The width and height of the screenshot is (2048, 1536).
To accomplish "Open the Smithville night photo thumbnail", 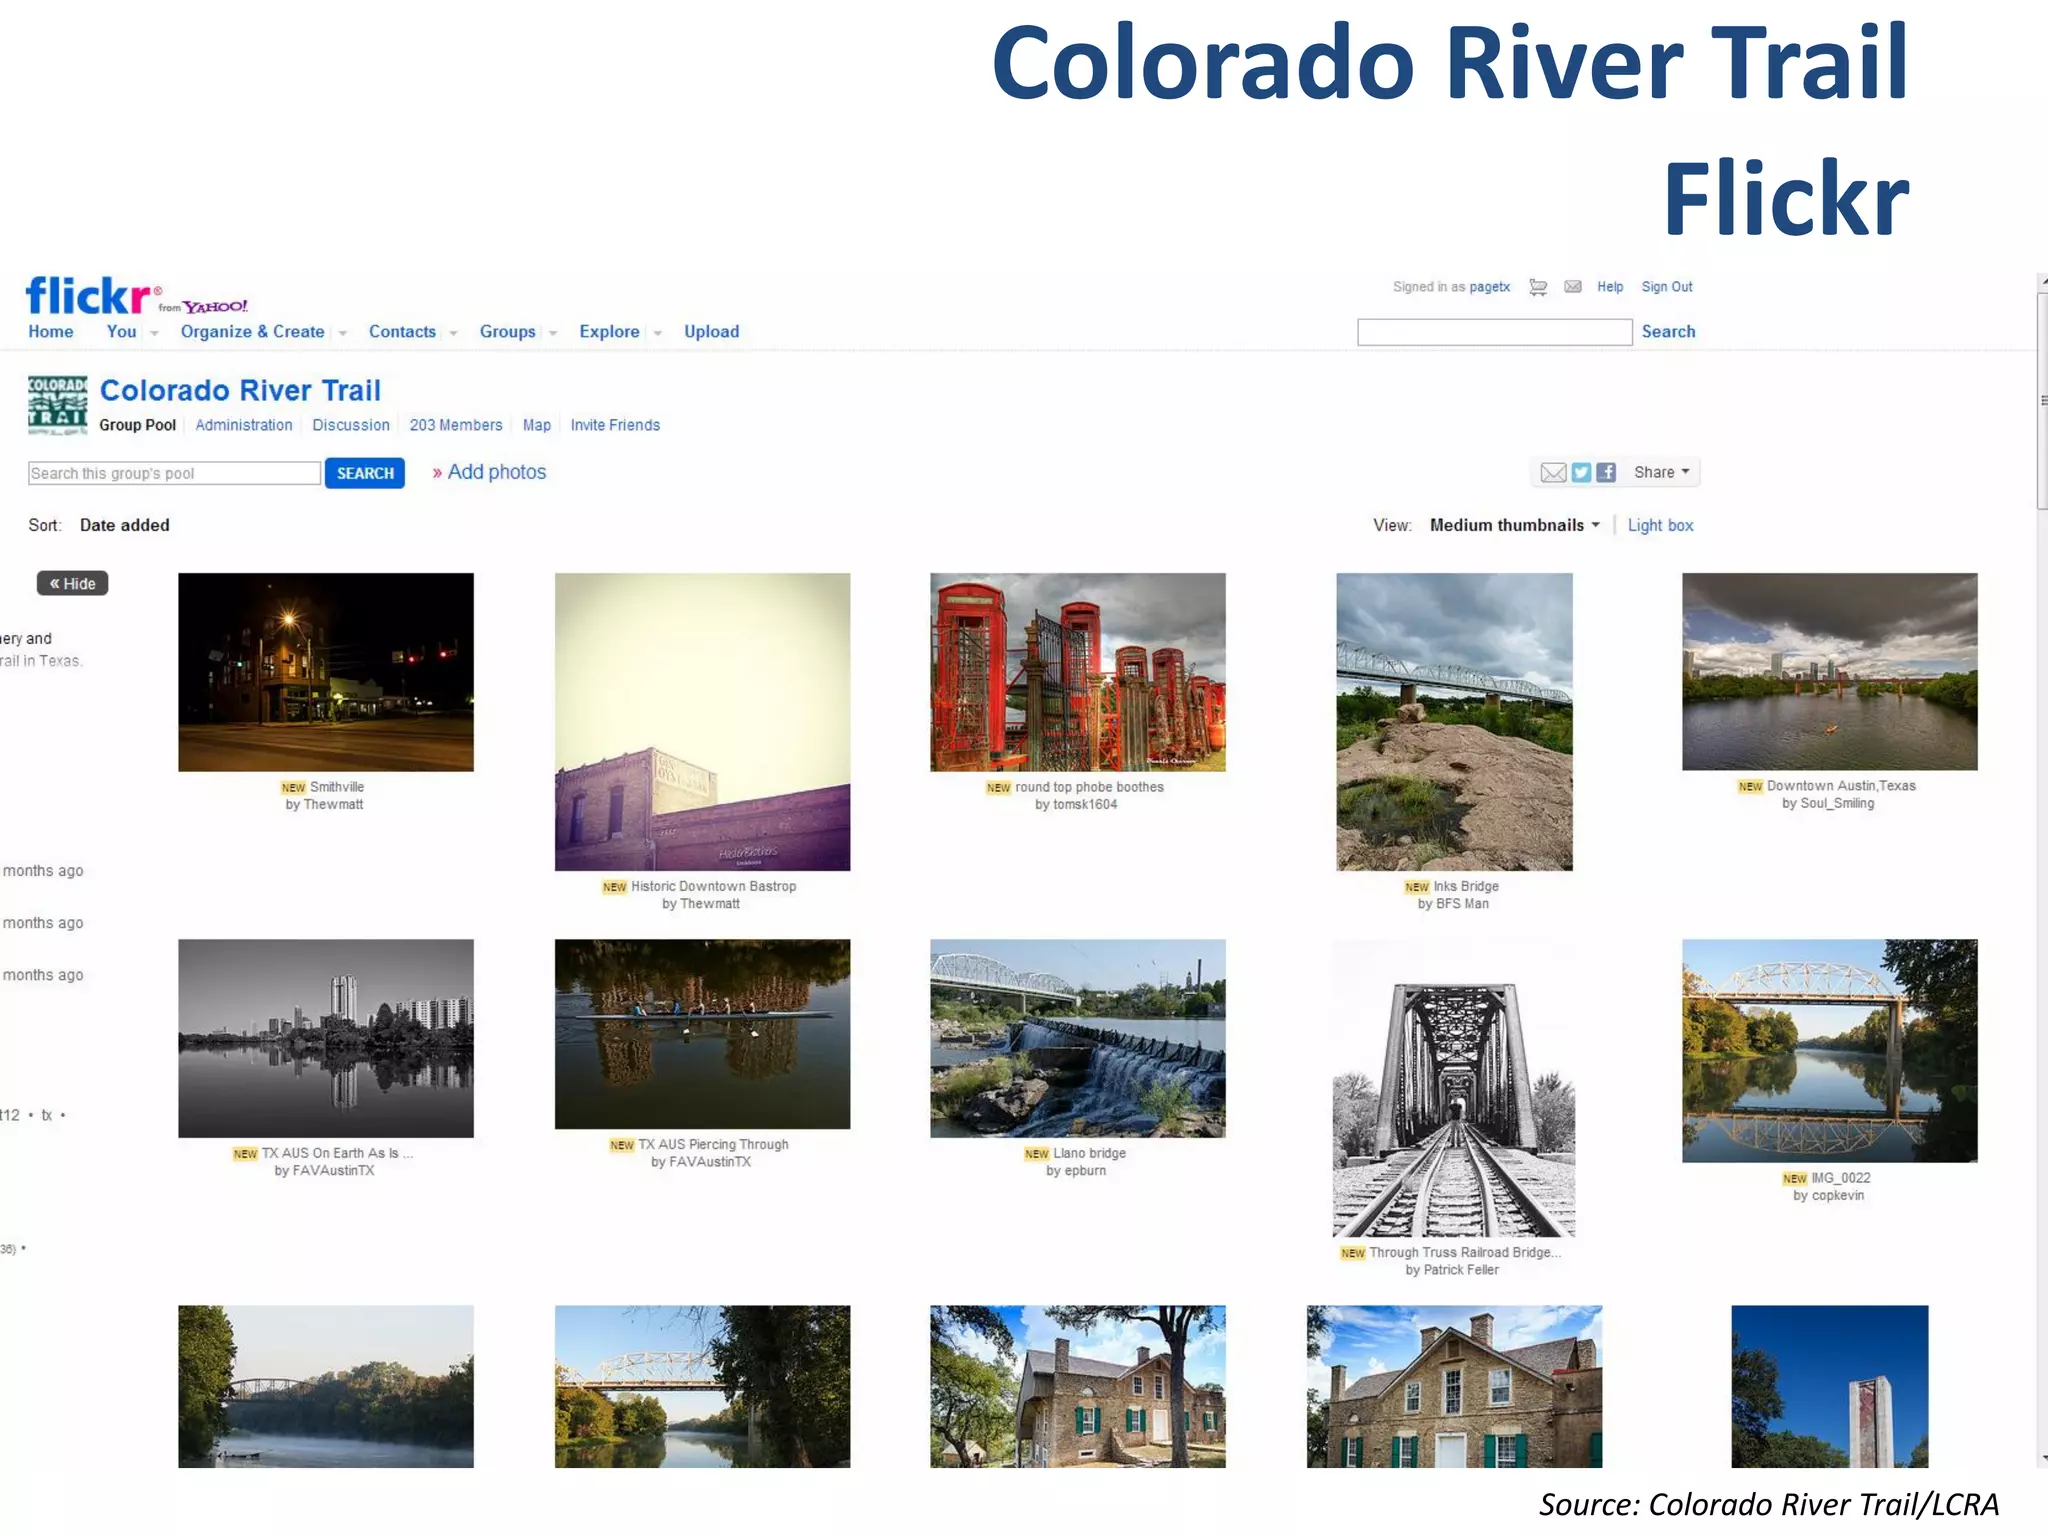I will 326,672.
